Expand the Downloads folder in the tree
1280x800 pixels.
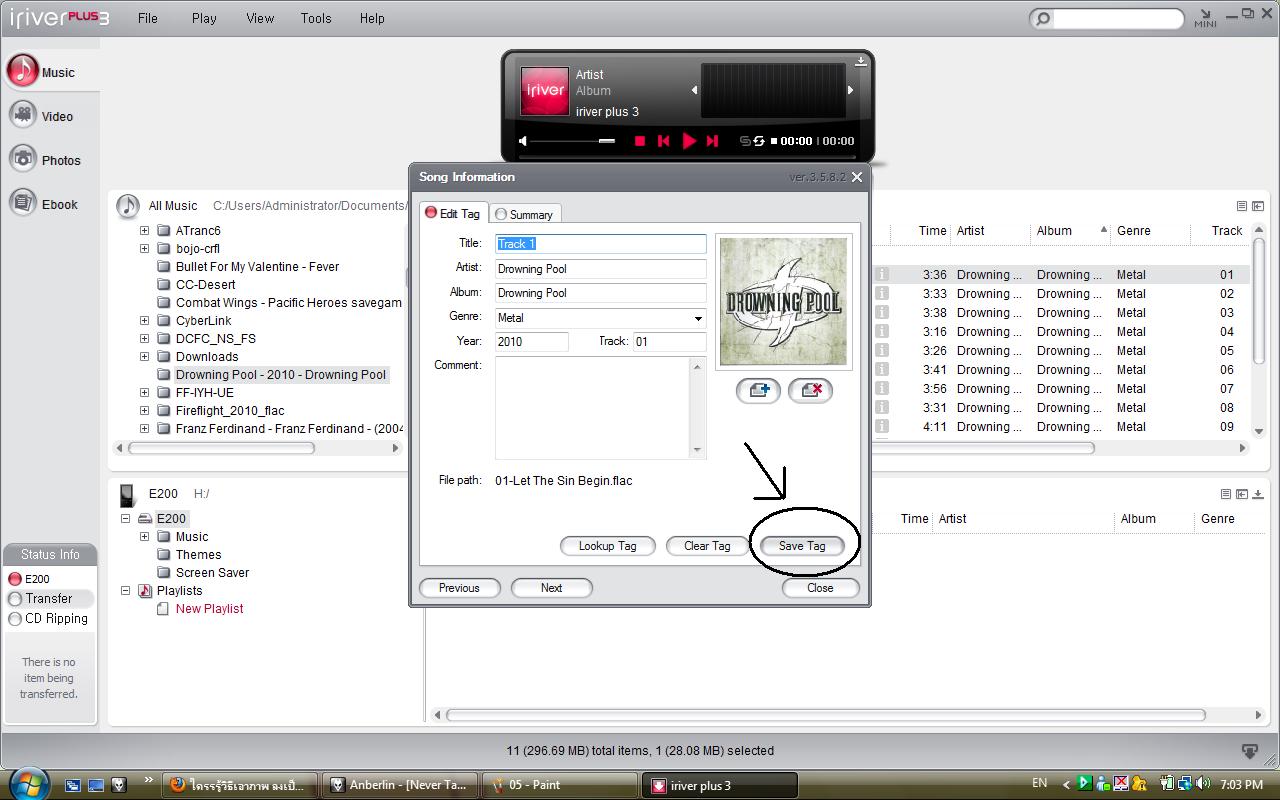pyautogui.click(x=144, y=356)
